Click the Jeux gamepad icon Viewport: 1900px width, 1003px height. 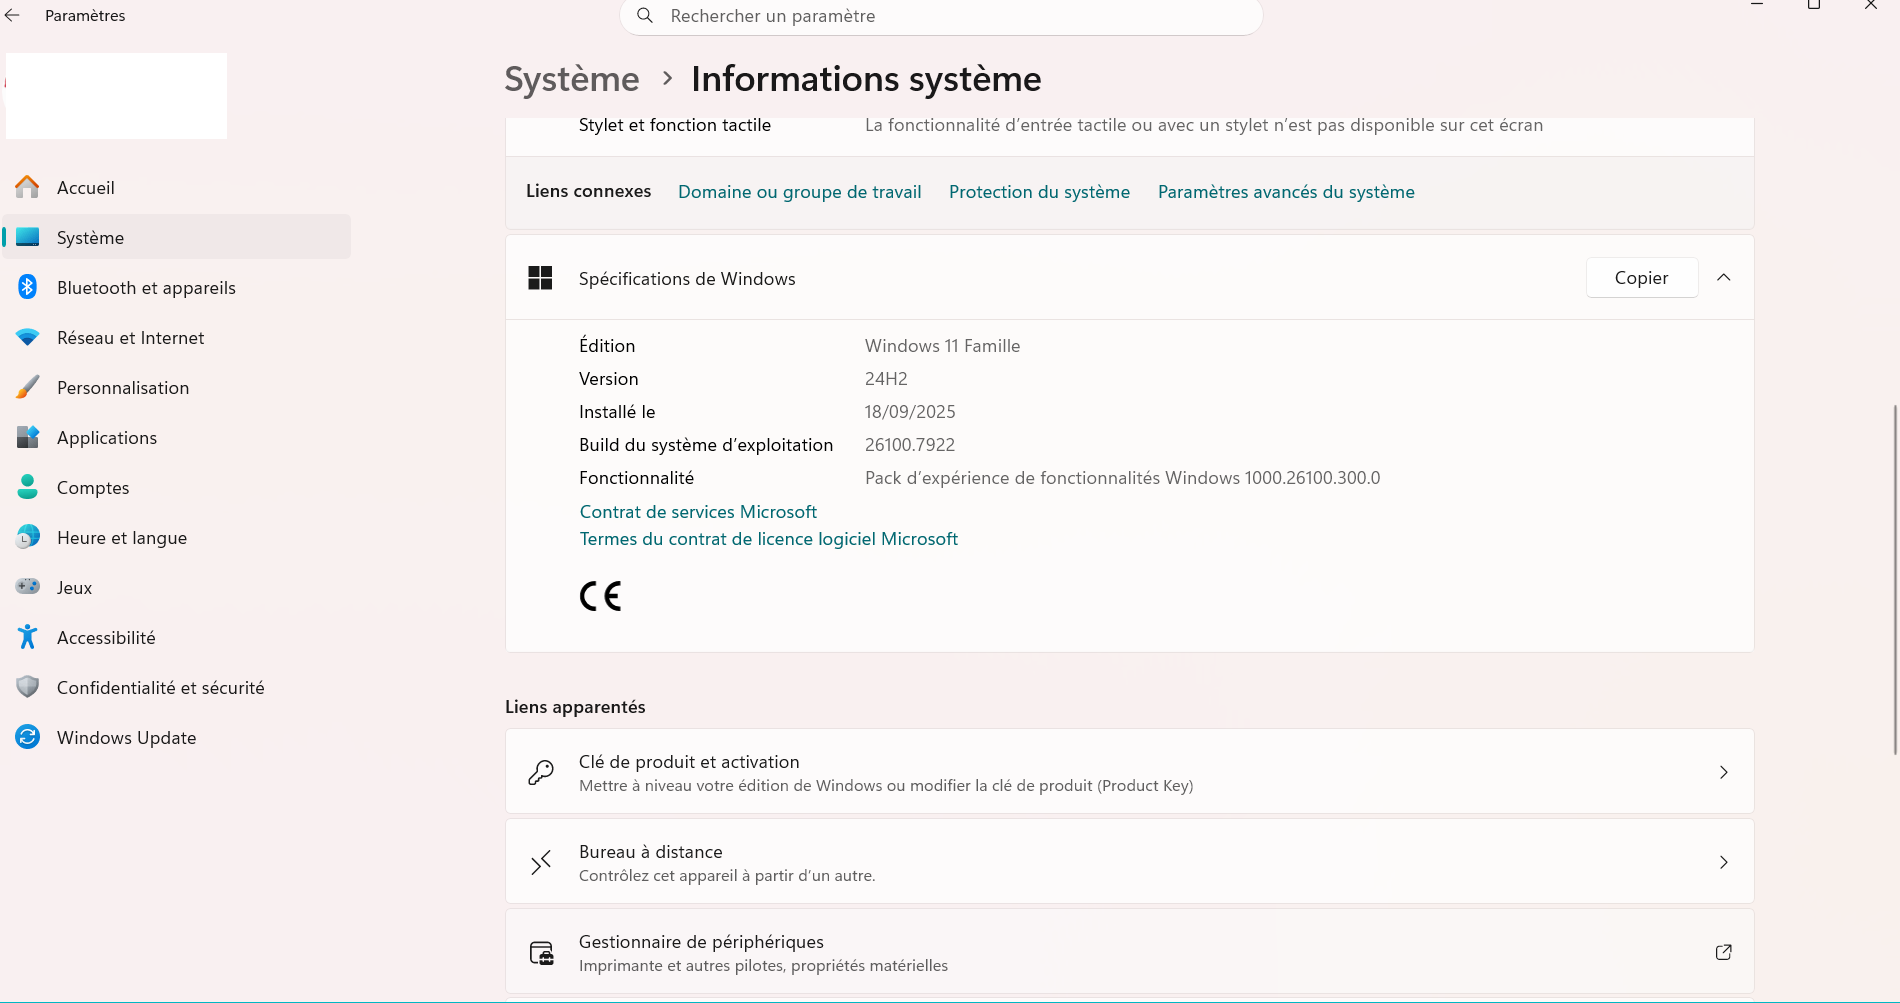click(28, 587)
